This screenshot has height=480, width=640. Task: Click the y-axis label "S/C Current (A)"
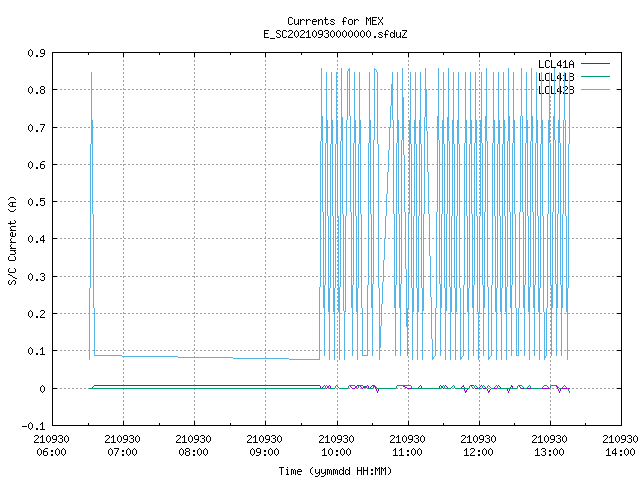click(x=13, y=240)
